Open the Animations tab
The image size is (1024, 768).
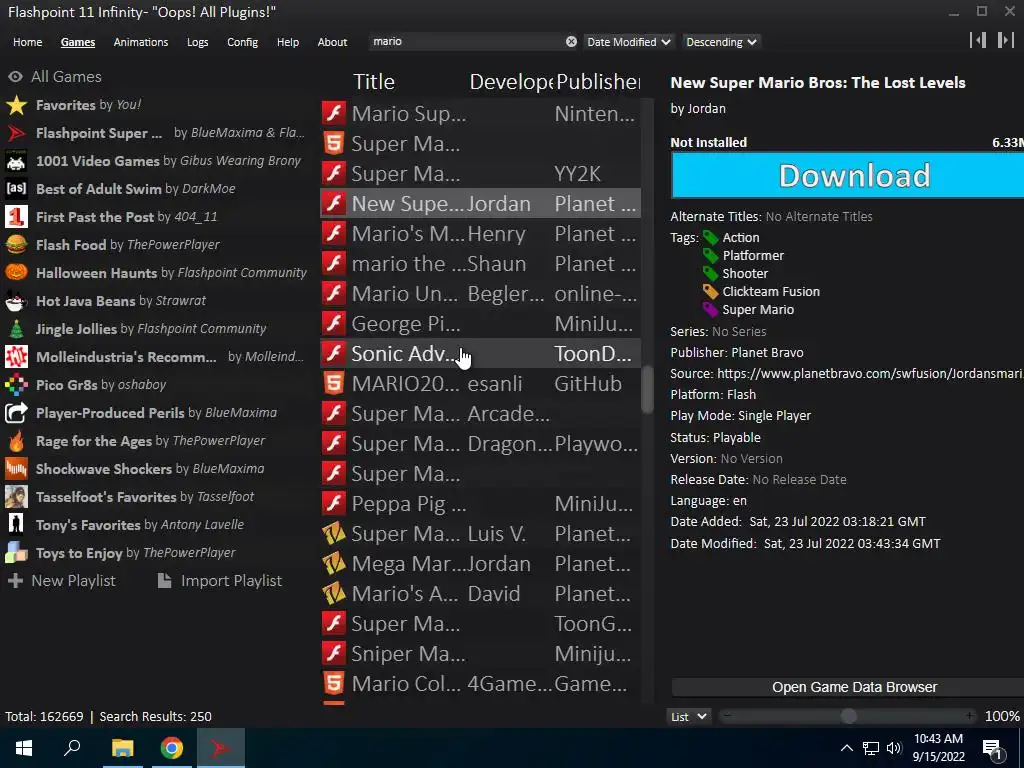click(x=140, y=42)
